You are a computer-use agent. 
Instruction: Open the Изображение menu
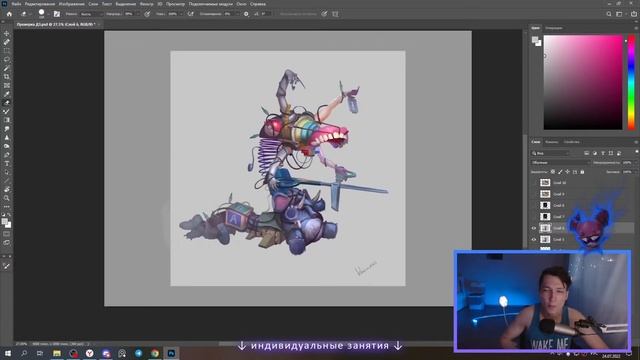[71, 4]
